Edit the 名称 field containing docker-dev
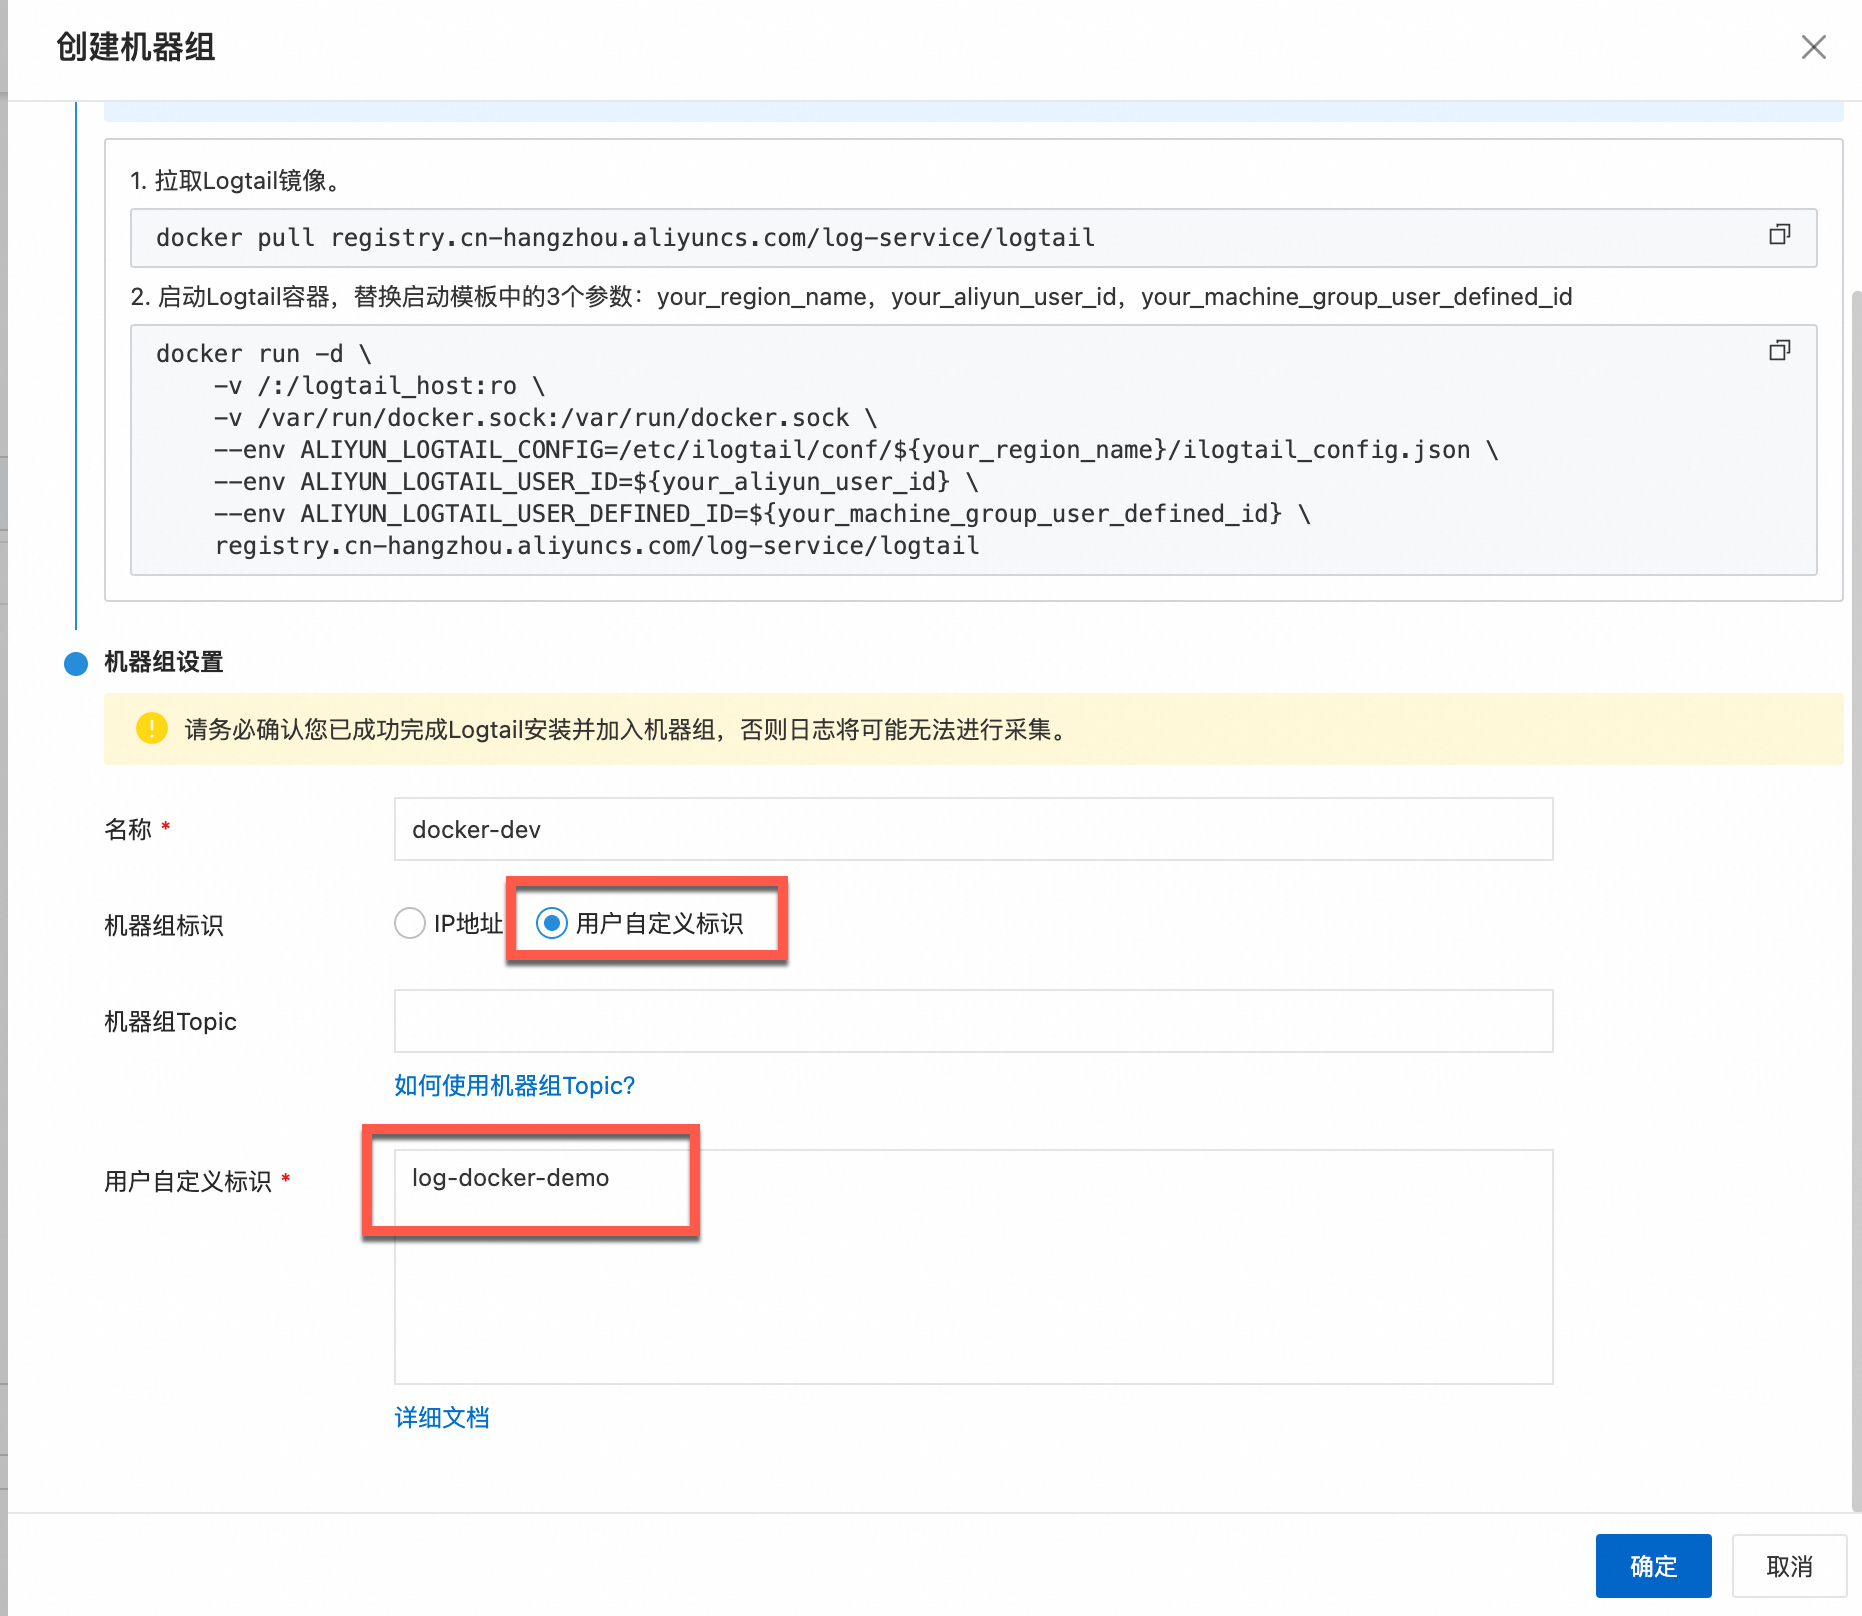 coord(973,829)
